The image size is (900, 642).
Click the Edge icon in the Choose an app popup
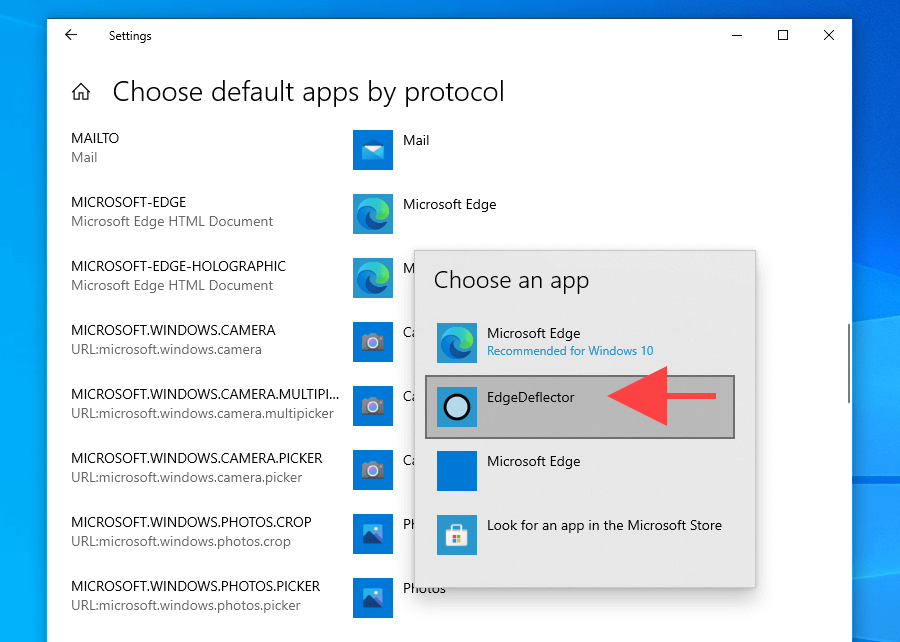[x=456, y=343]
